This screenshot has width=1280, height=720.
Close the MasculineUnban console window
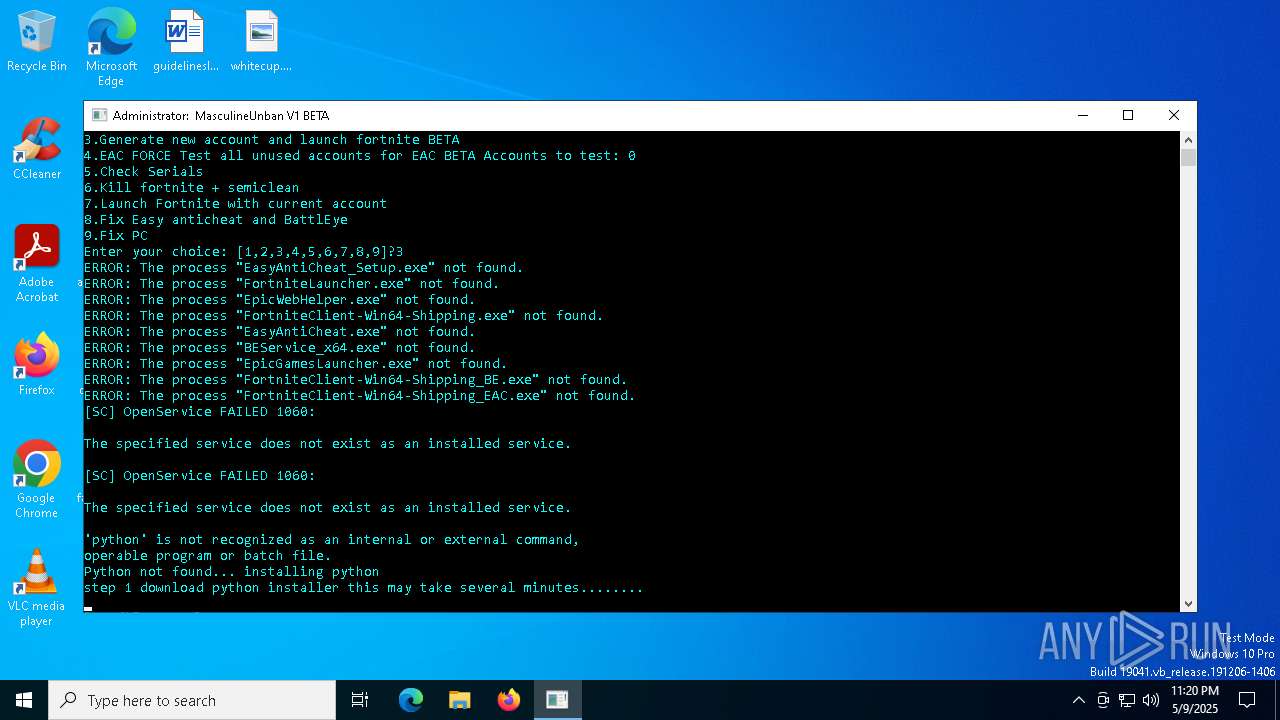pos(1174,115)
